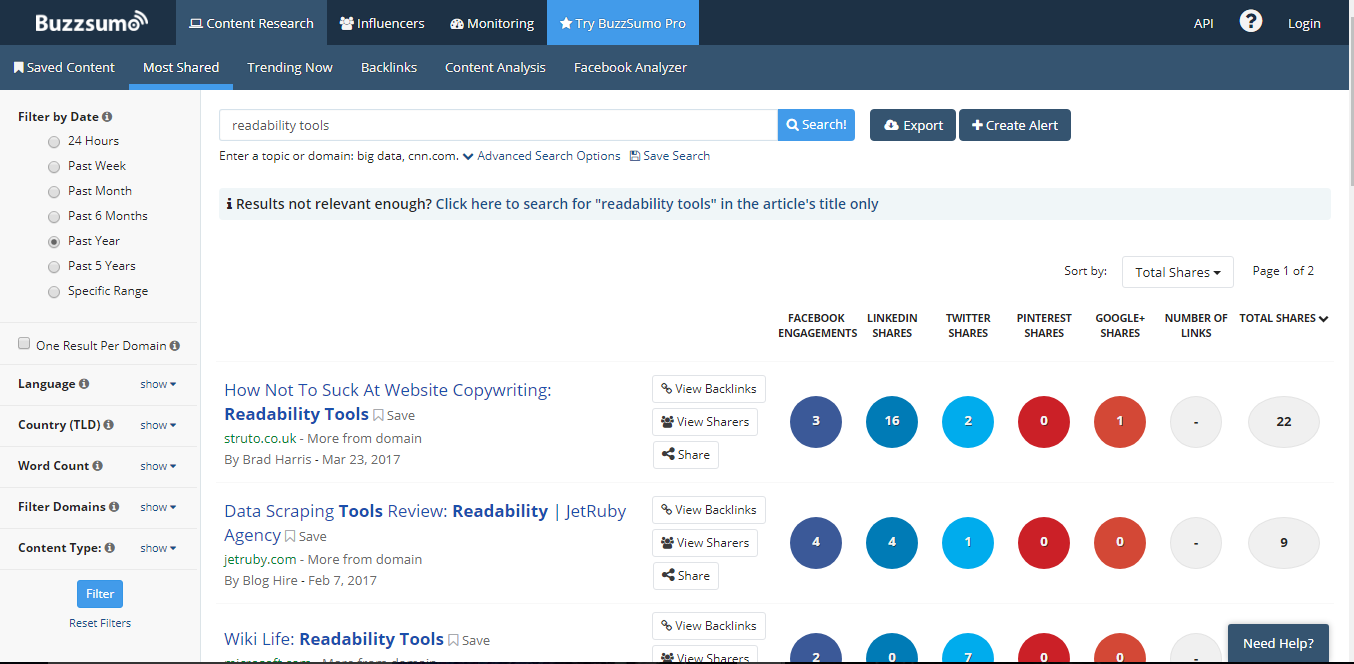
Task: Expand the Content Type filter with show
Action: point(158,548)
